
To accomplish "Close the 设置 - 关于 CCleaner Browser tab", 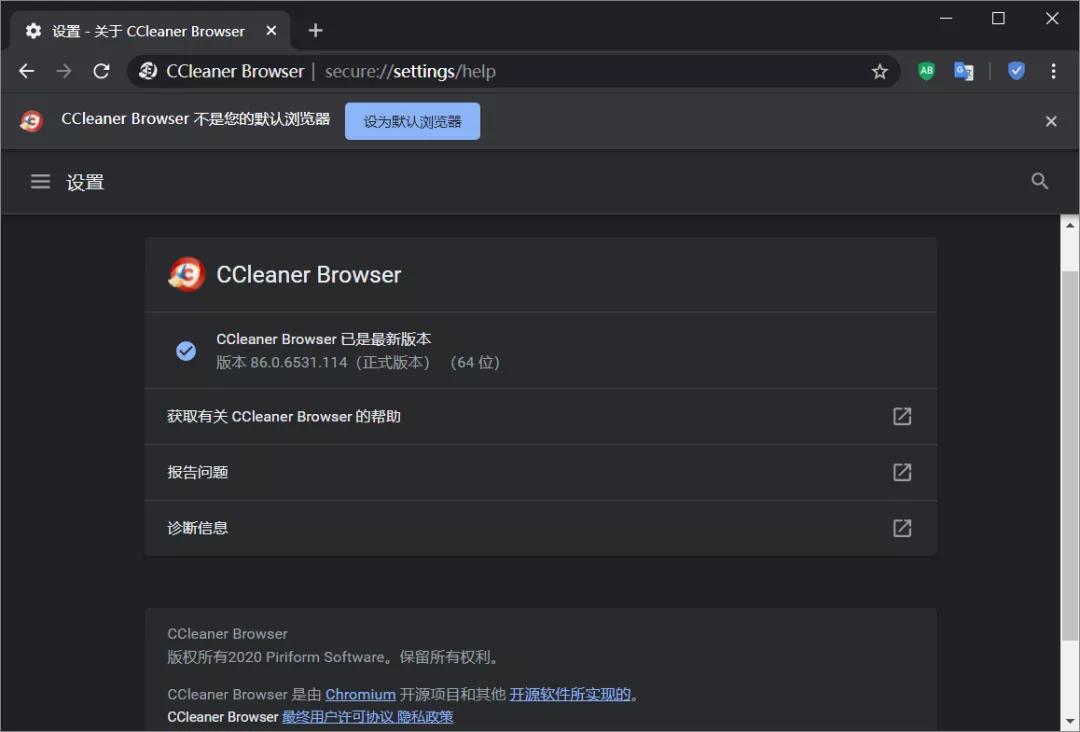I will click(x=271, y=31).
